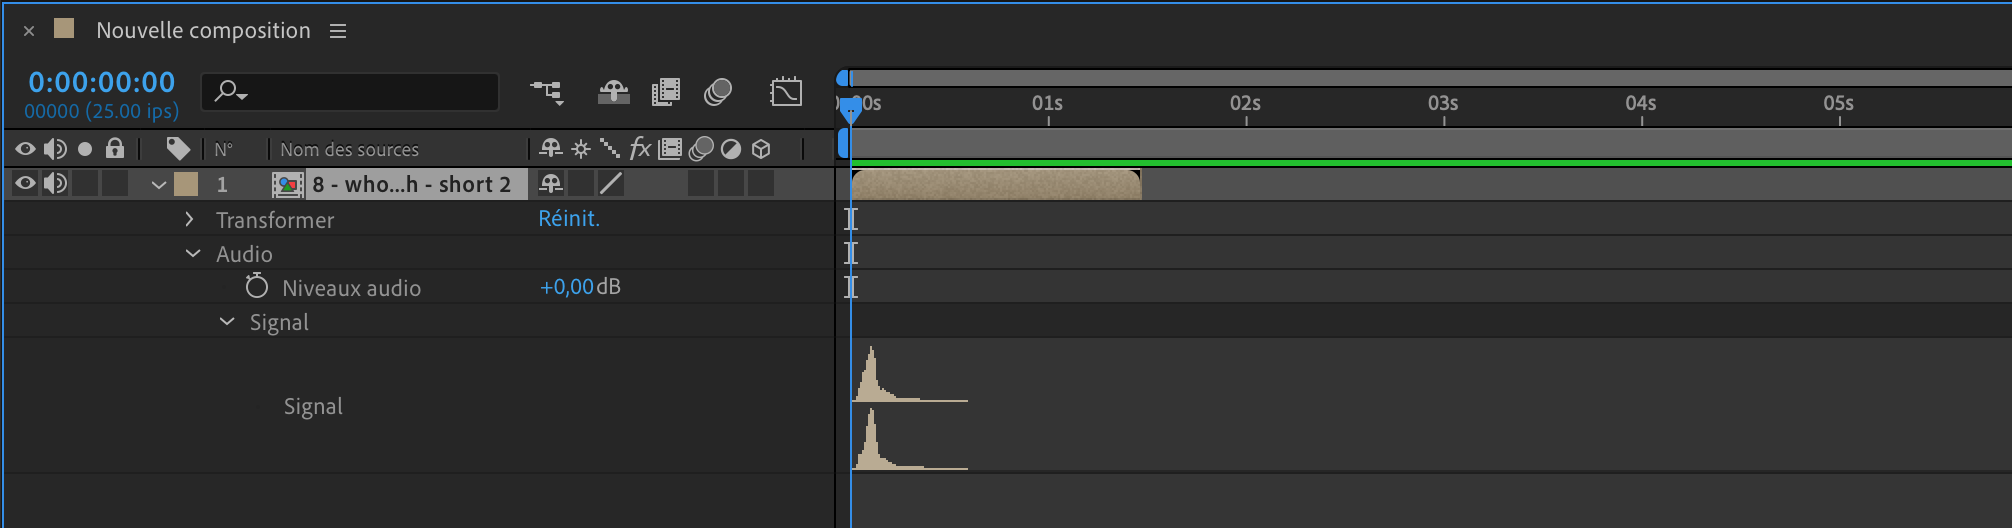This screenshot has height=528, width=2012.
Task: Click the Nom des sources column header
Action: click(349, 150)
